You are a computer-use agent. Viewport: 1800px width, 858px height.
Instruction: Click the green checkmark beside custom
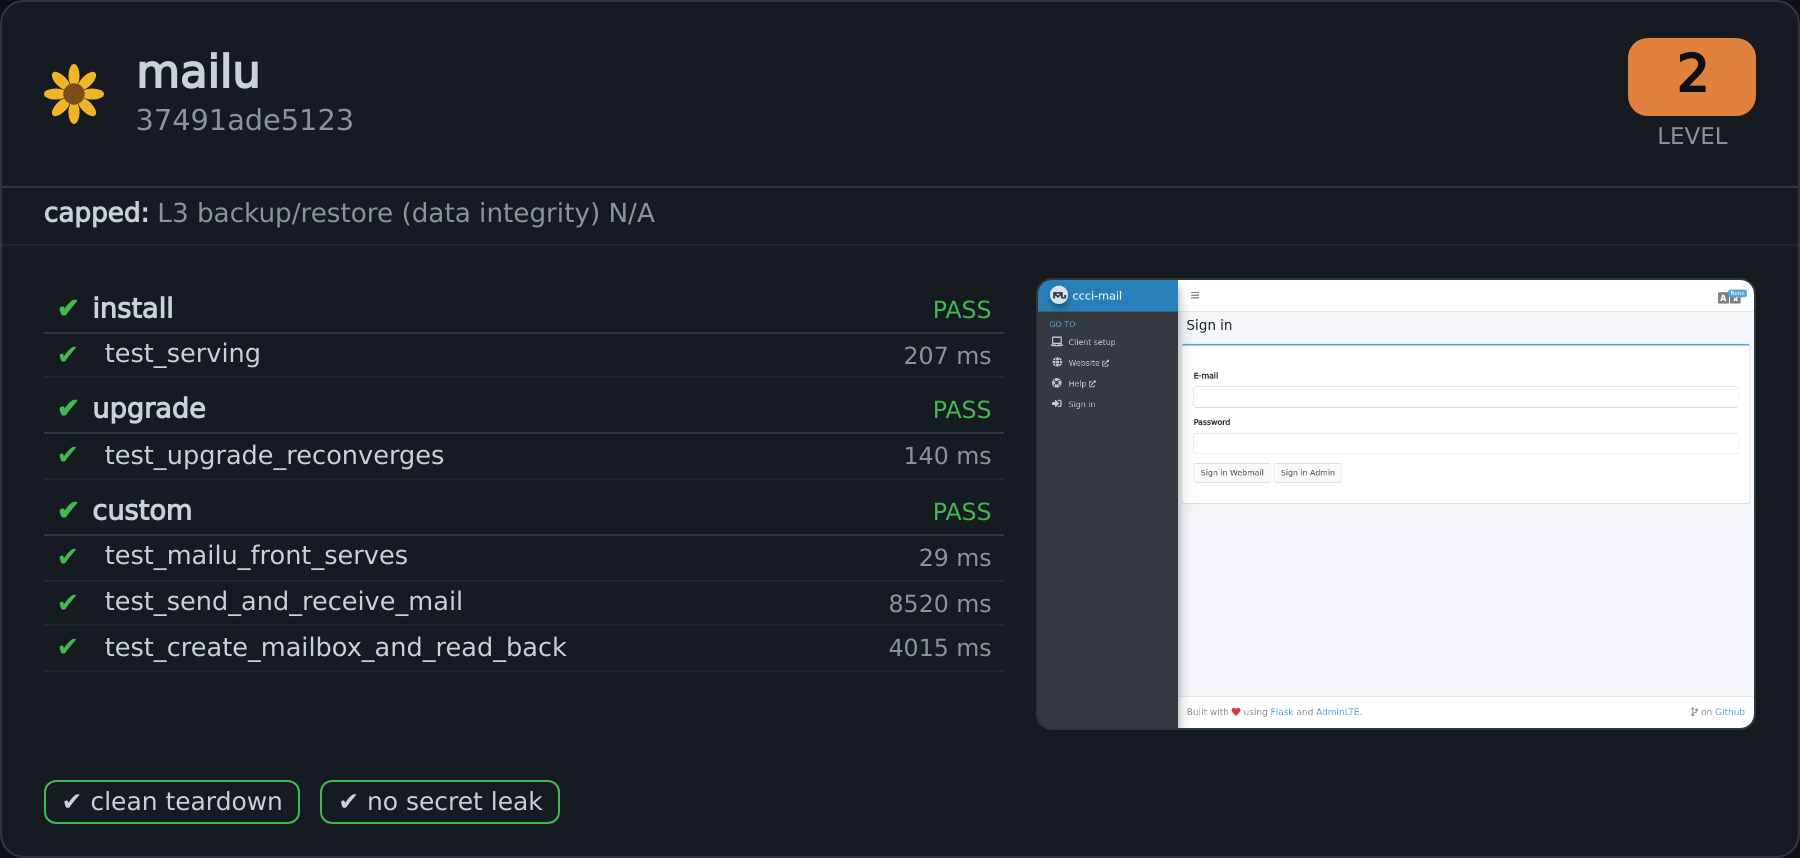point(68,510)
